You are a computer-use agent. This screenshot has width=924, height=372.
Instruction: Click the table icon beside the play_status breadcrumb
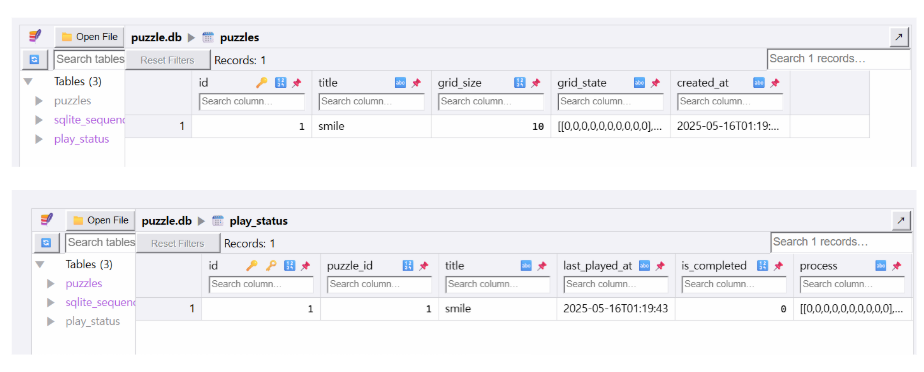tap(217, 221)
